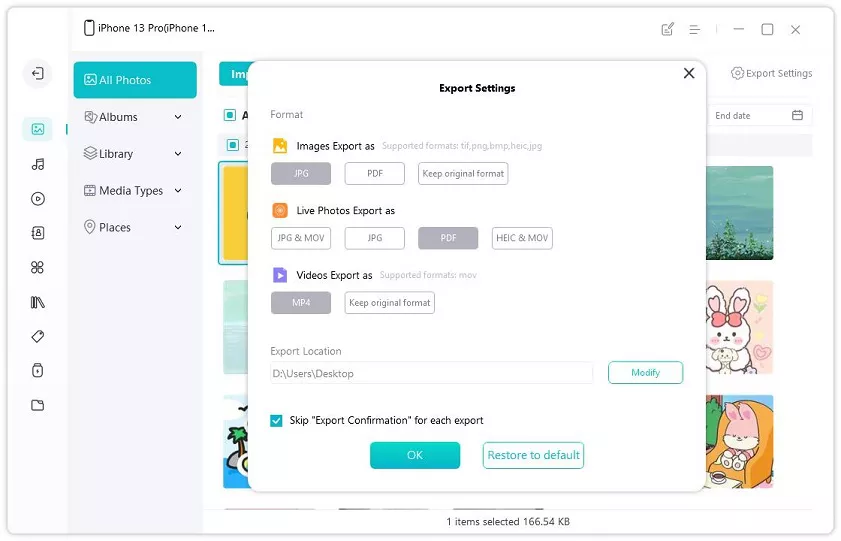Open the Contacts section in the sidebar
Screen dimensions: 841x541
(x=38, y=233)
